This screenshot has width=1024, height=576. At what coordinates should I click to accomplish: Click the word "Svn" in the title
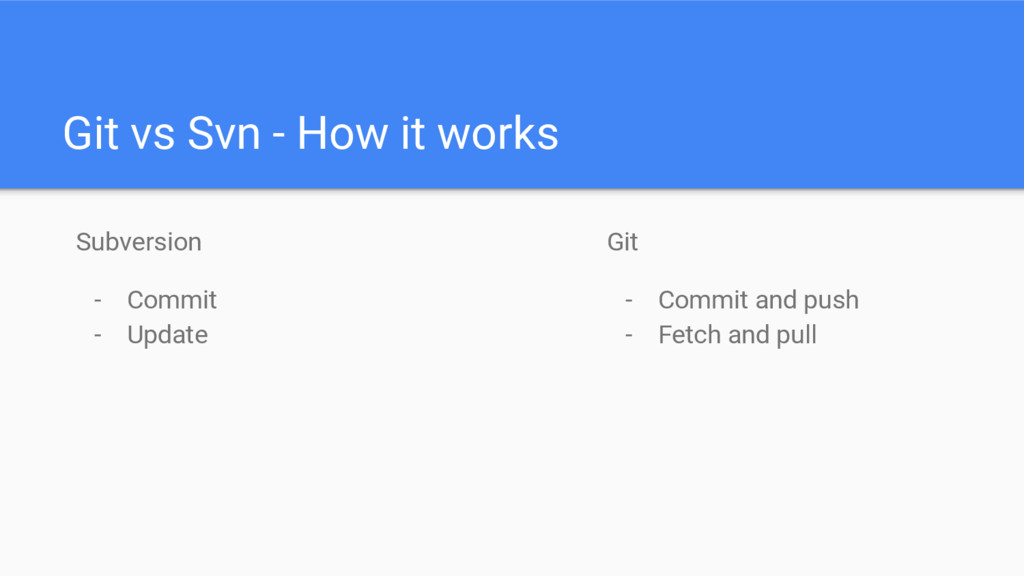[x=224, y=134]
